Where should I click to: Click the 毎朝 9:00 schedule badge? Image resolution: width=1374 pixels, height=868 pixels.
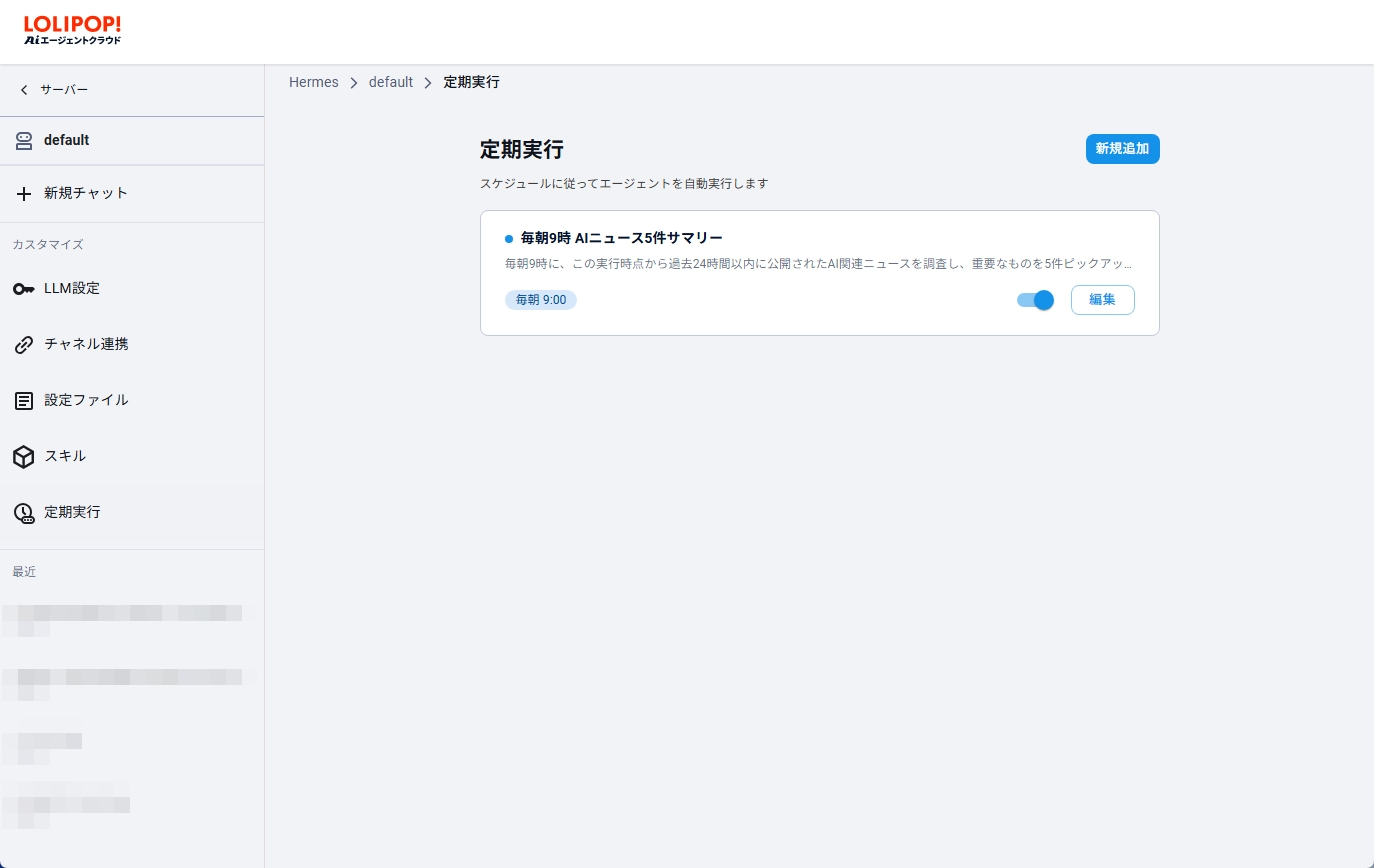click(541, 300)
